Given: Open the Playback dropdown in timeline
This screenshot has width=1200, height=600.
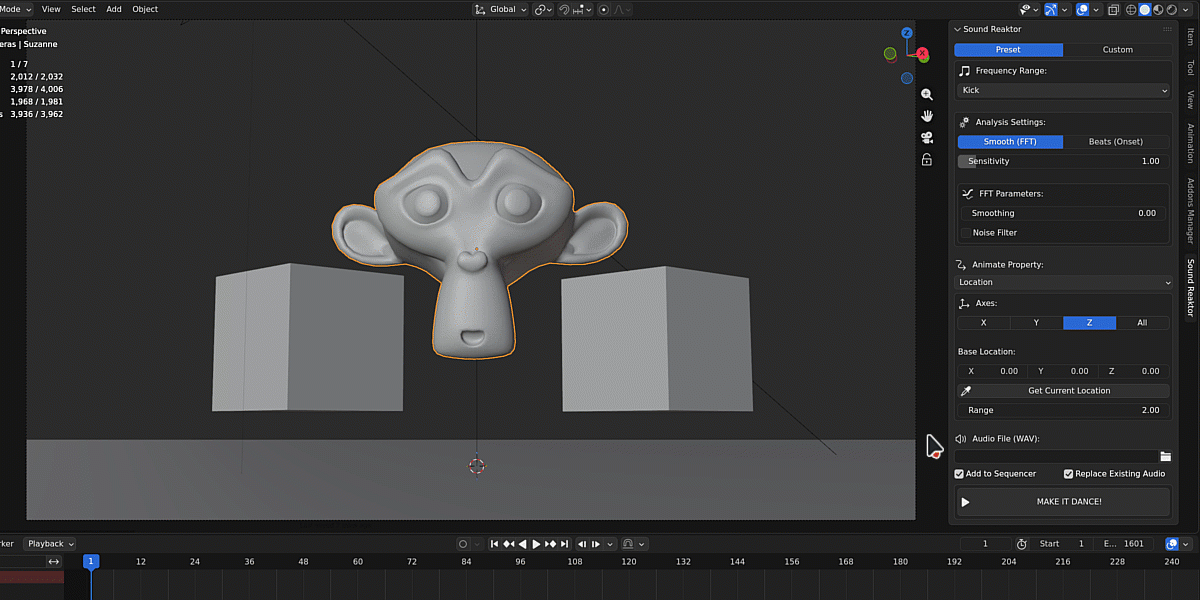Looking at the screenshot, I should click(x=50, y=544).
